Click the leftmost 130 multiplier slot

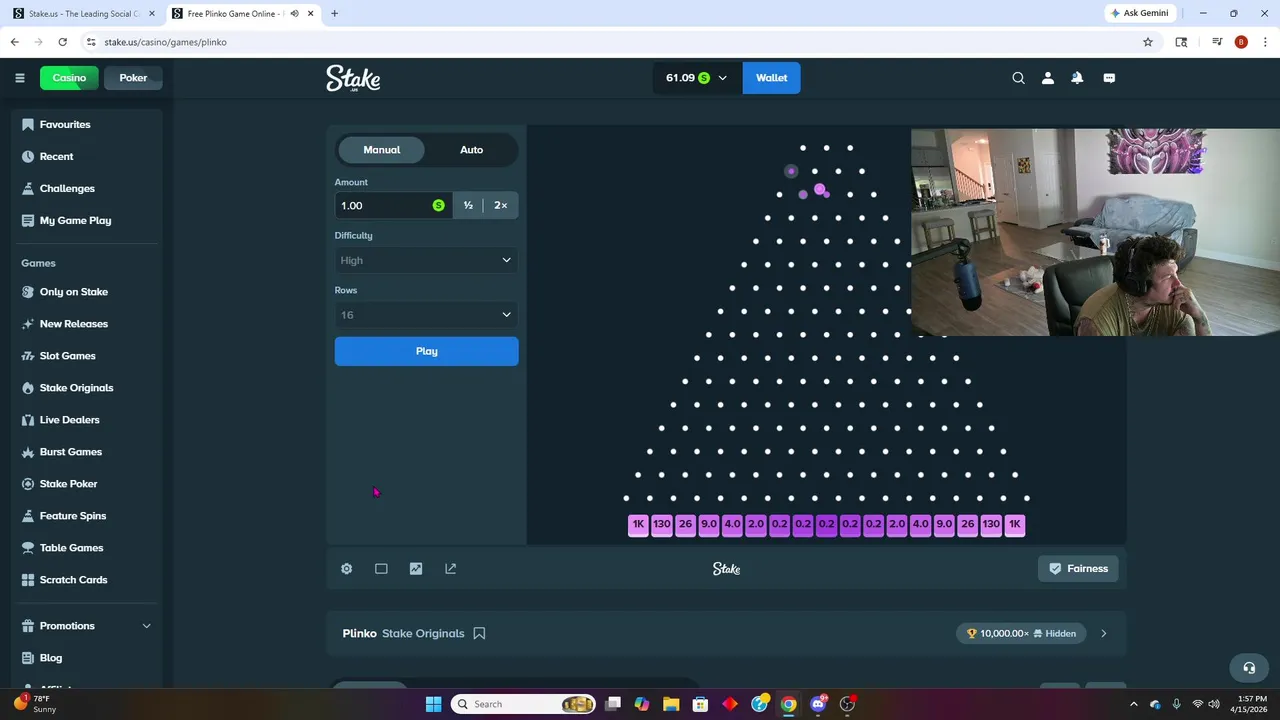coord(662,524)
